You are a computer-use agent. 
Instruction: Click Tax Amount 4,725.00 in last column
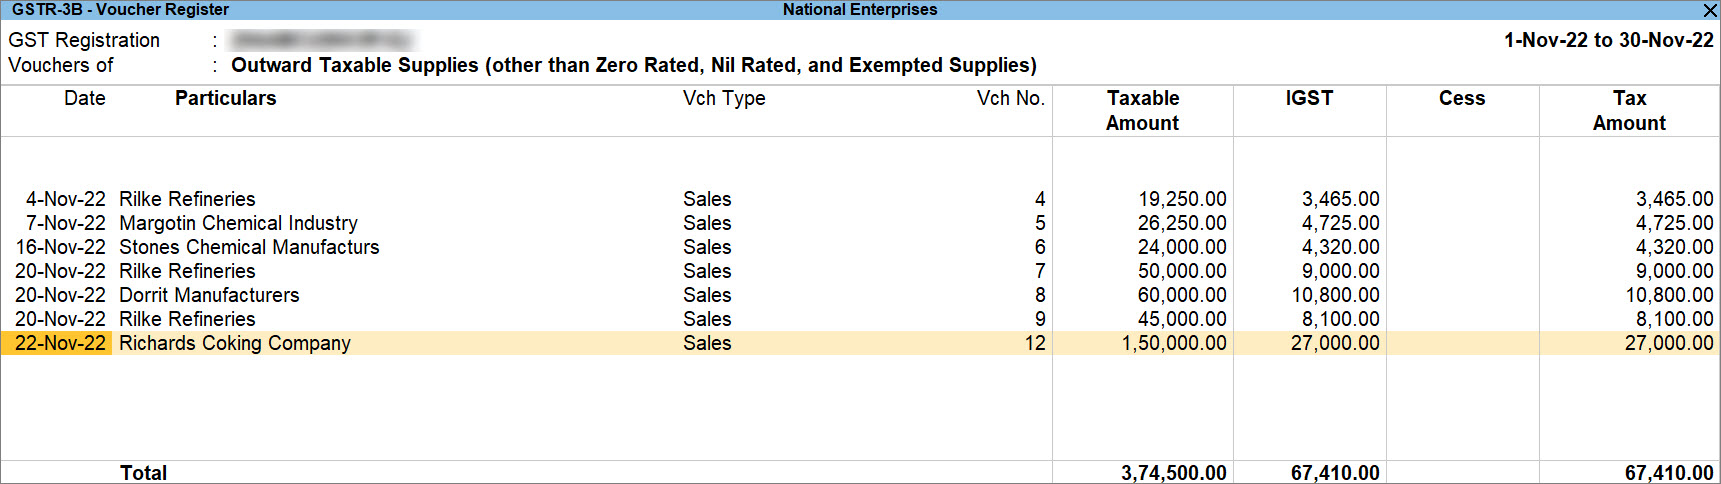(1675, 223)
